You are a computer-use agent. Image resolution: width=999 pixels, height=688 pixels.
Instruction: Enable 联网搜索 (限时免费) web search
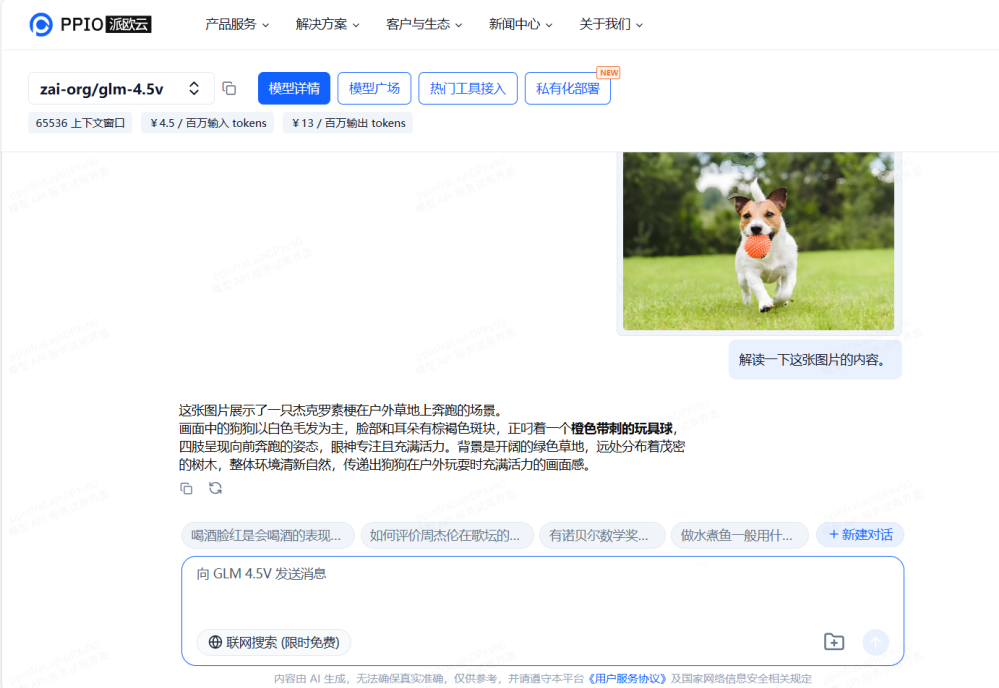[272, 642]
